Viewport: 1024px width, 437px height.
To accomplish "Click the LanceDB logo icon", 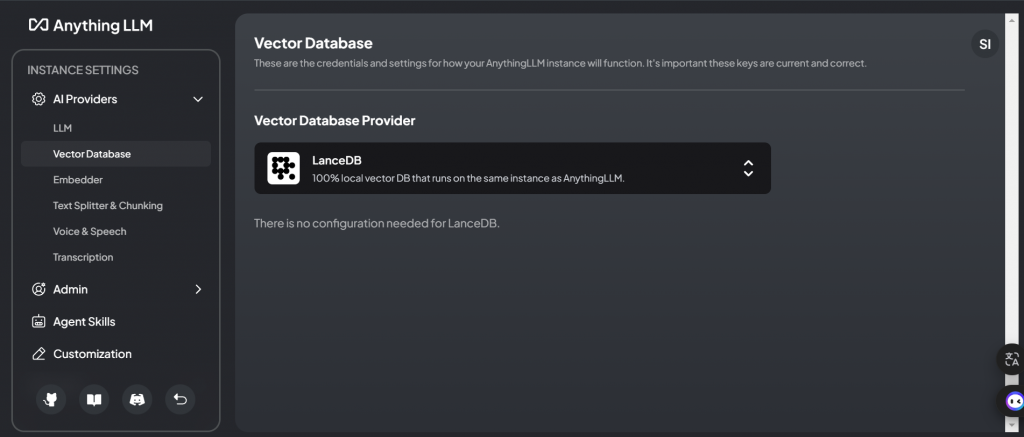I will click(284, 168).
